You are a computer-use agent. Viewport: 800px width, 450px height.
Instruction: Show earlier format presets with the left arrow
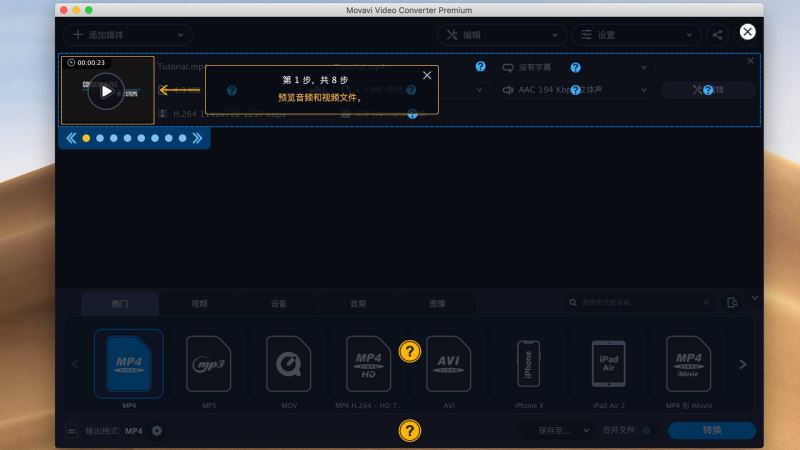coord(75,364)
